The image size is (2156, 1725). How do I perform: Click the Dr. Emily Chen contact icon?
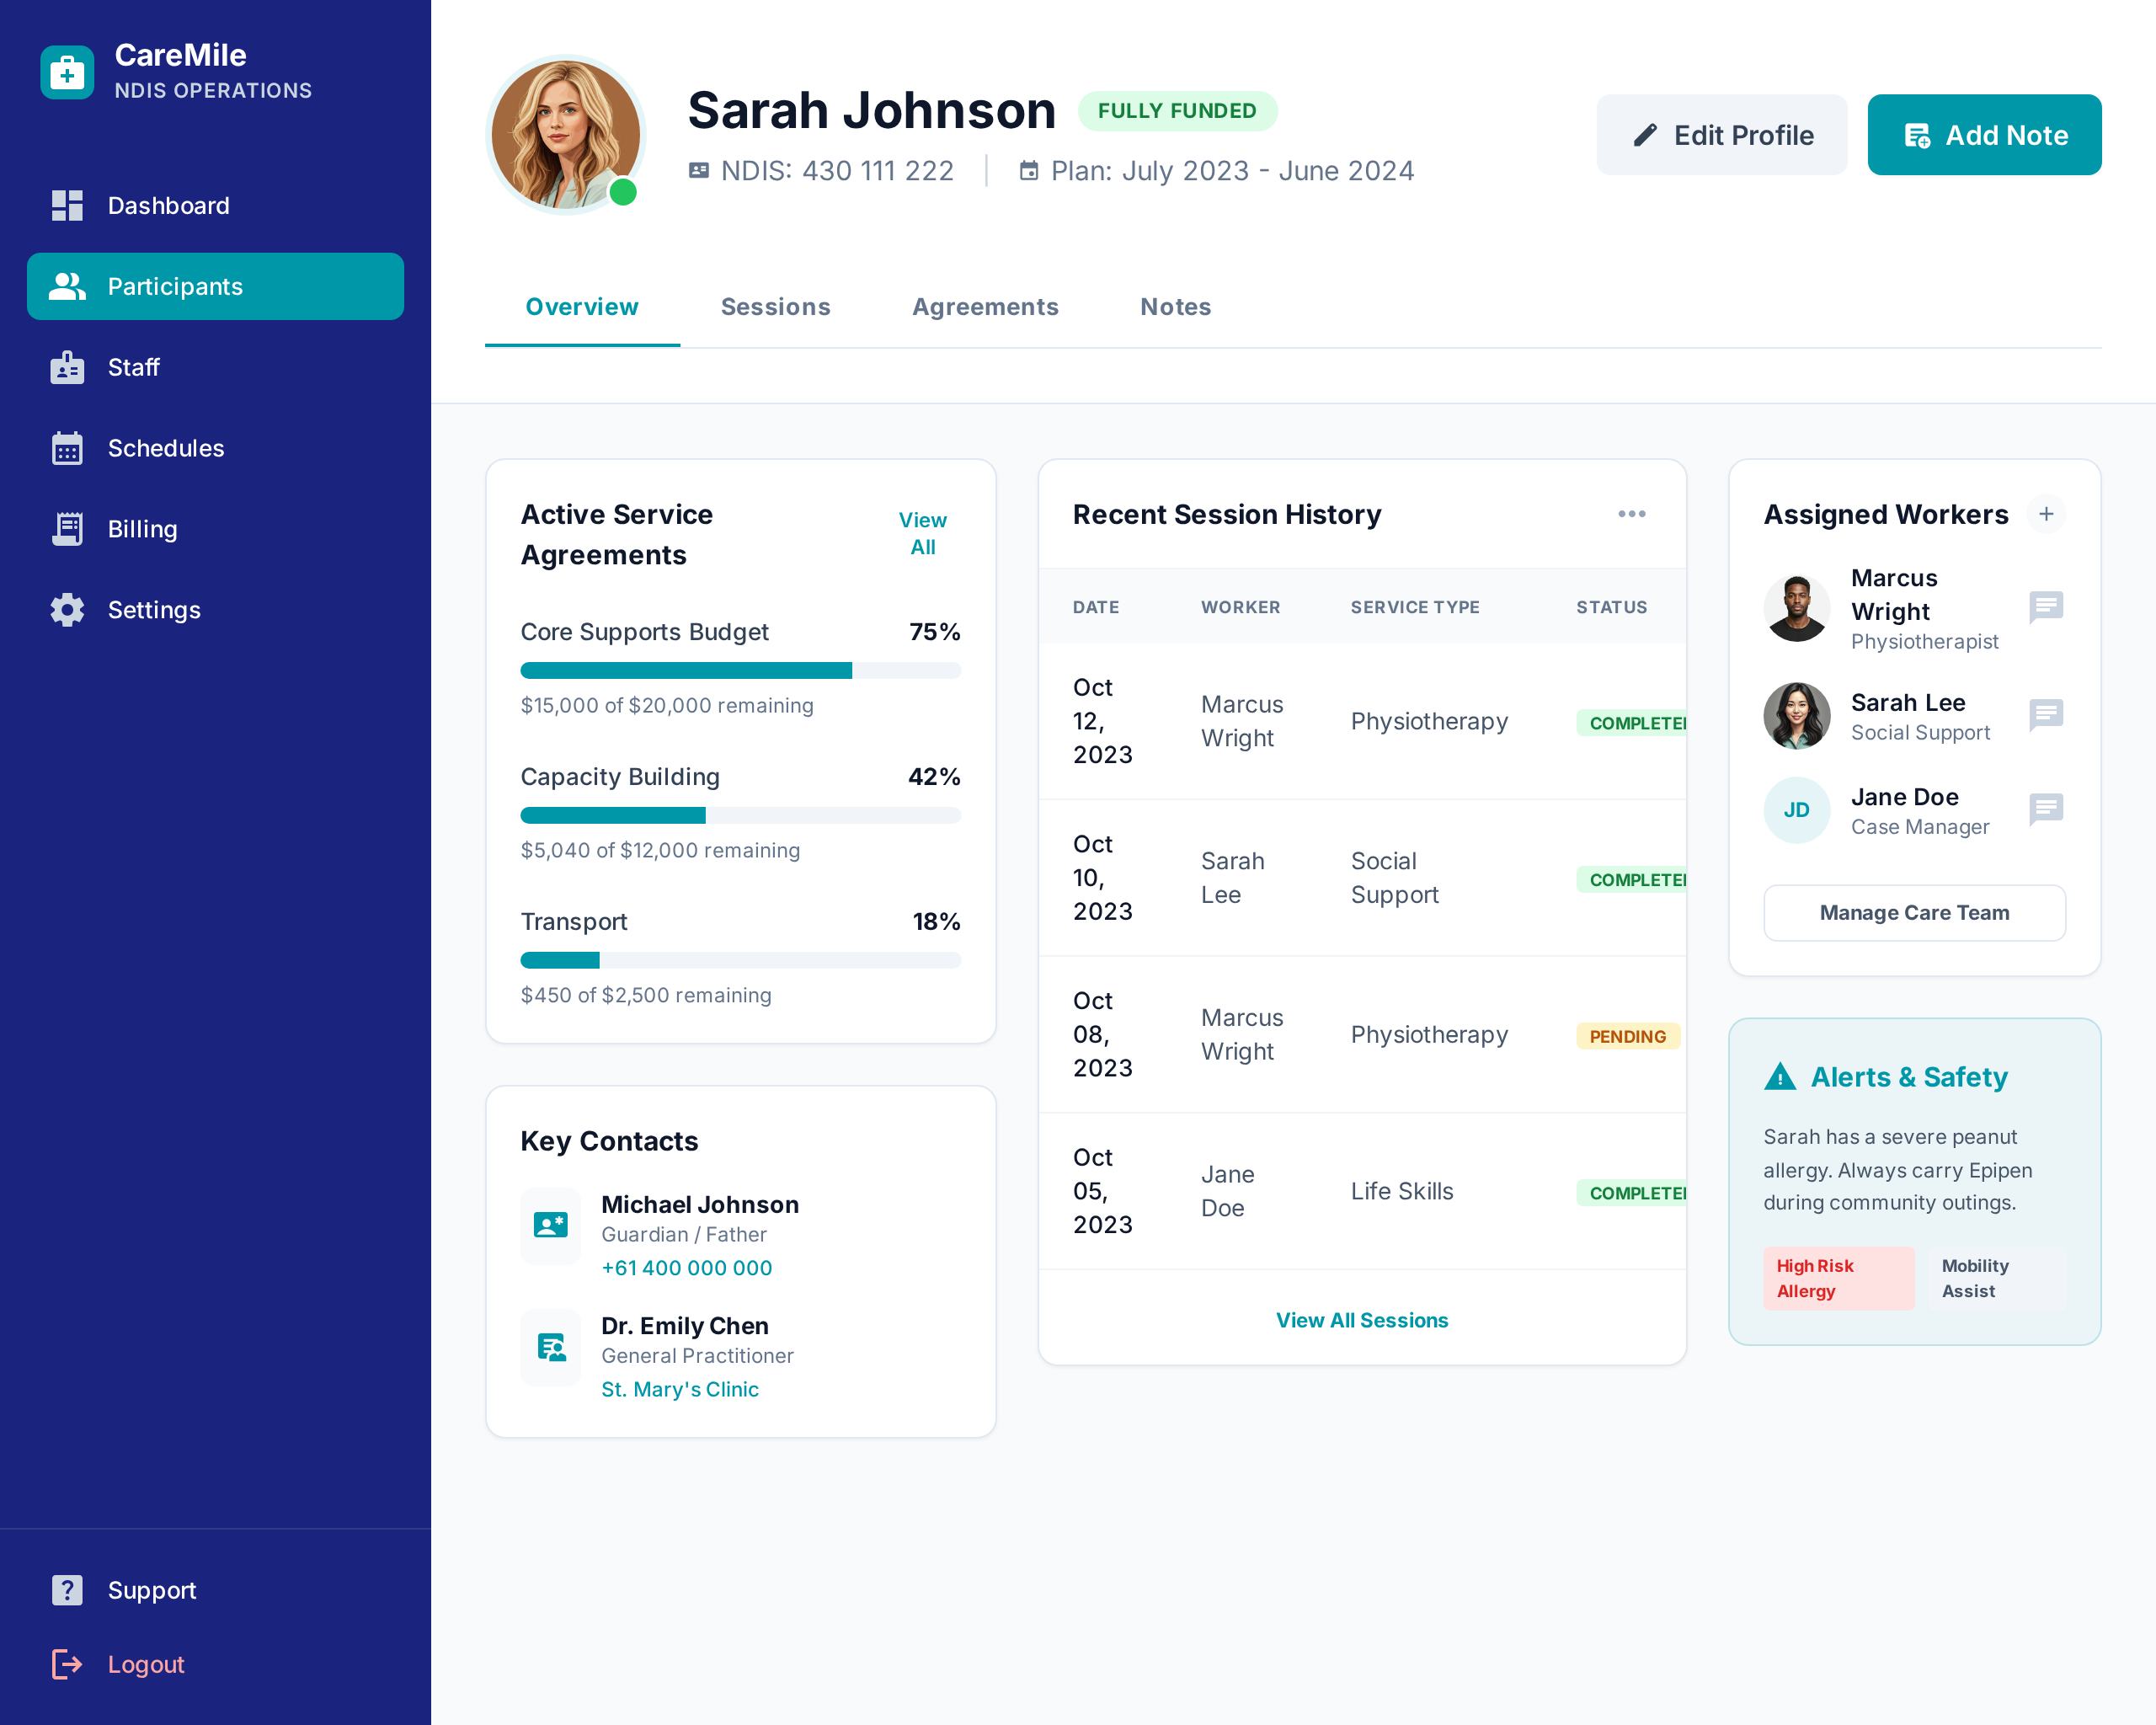coord(551,1347)
